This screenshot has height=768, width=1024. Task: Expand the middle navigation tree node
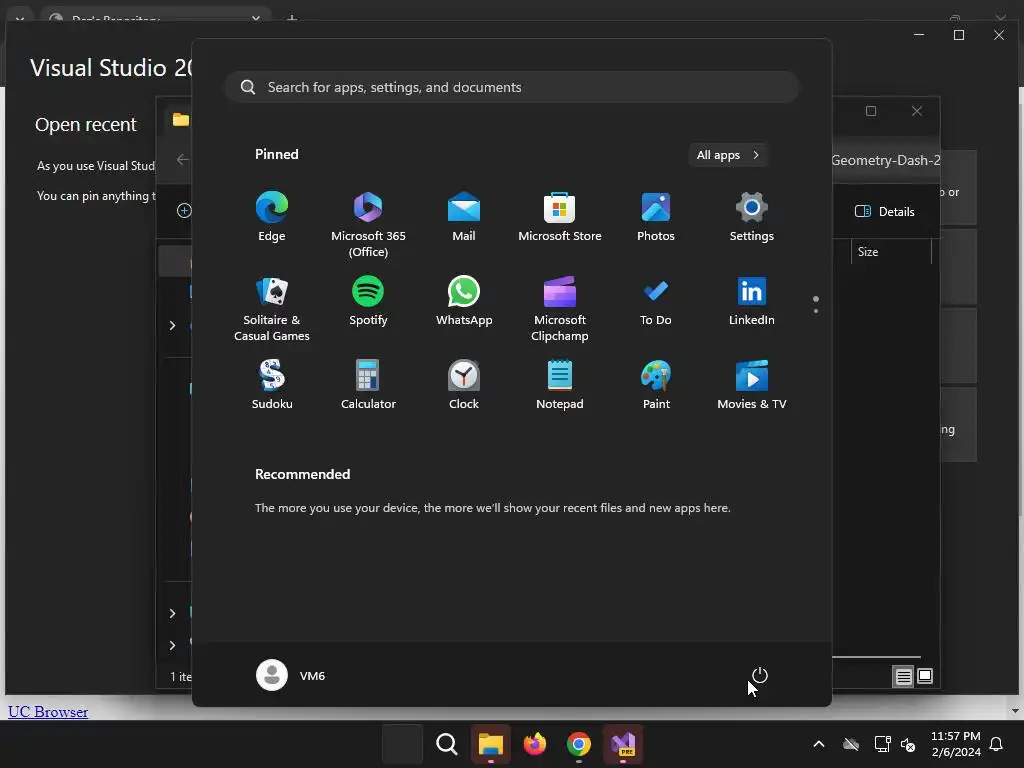coord(172,325)
